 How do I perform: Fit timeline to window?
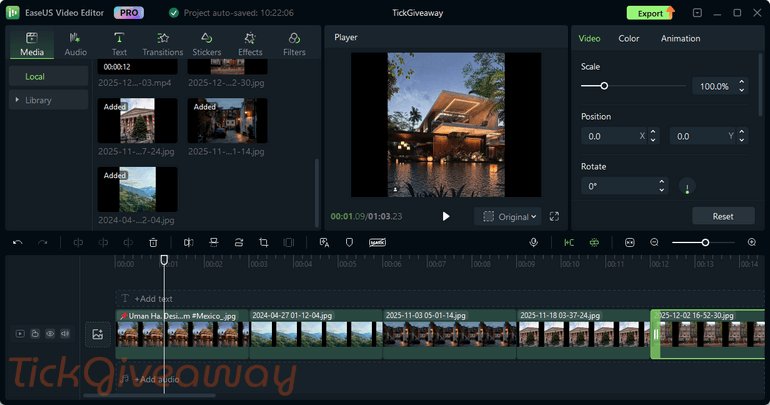(630, 243)
